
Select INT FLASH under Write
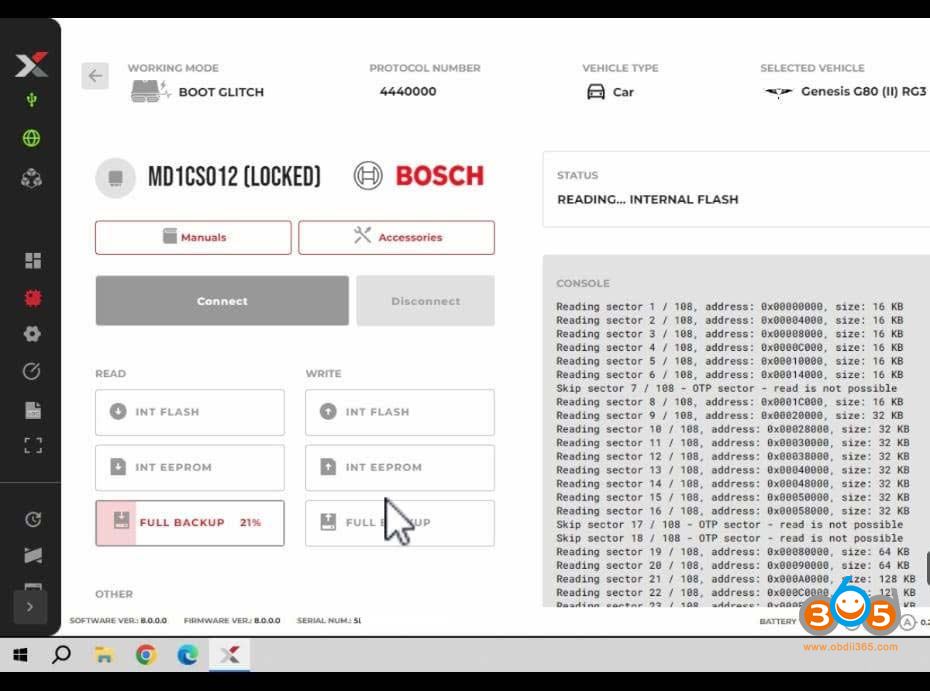point(400,412)
